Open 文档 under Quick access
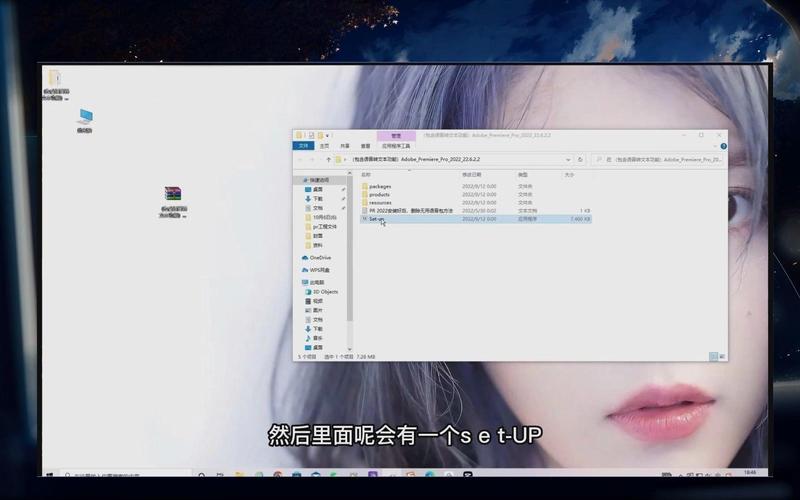Image resolution: width=800 pixels, height=500 pixels. [x=317, y=208]
